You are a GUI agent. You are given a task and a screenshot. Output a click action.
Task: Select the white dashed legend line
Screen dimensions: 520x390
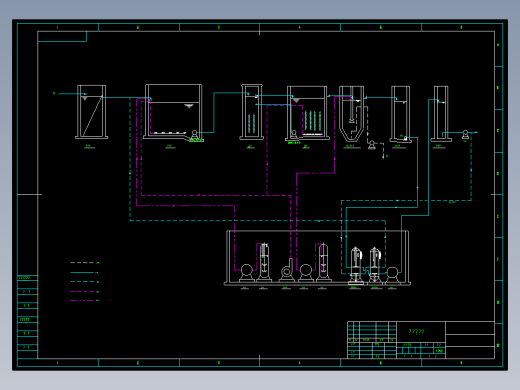(82, 263)
